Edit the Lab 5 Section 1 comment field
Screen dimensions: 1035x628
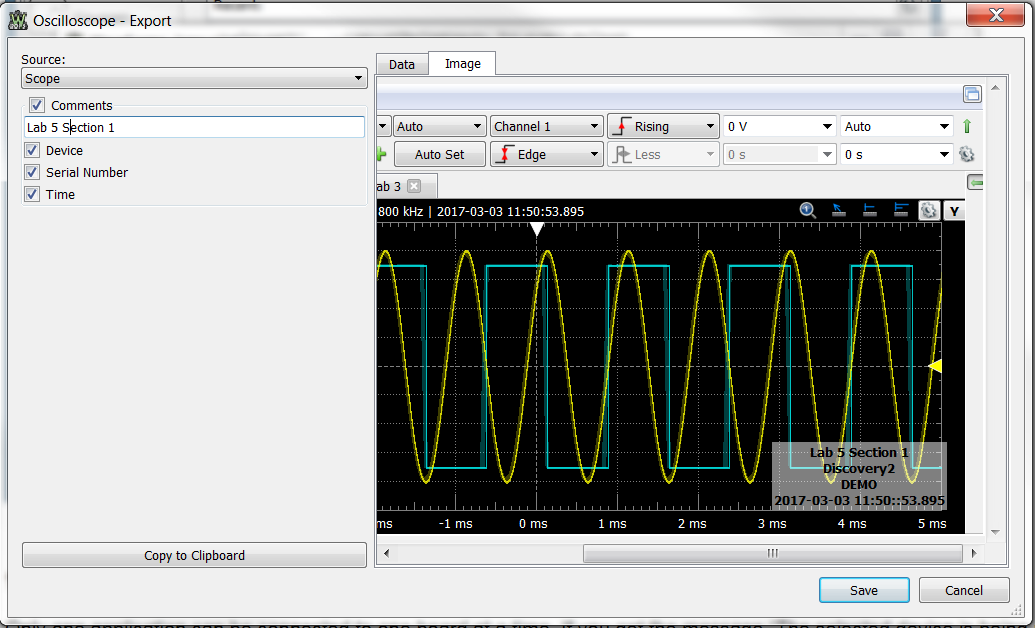click(194, 127)
